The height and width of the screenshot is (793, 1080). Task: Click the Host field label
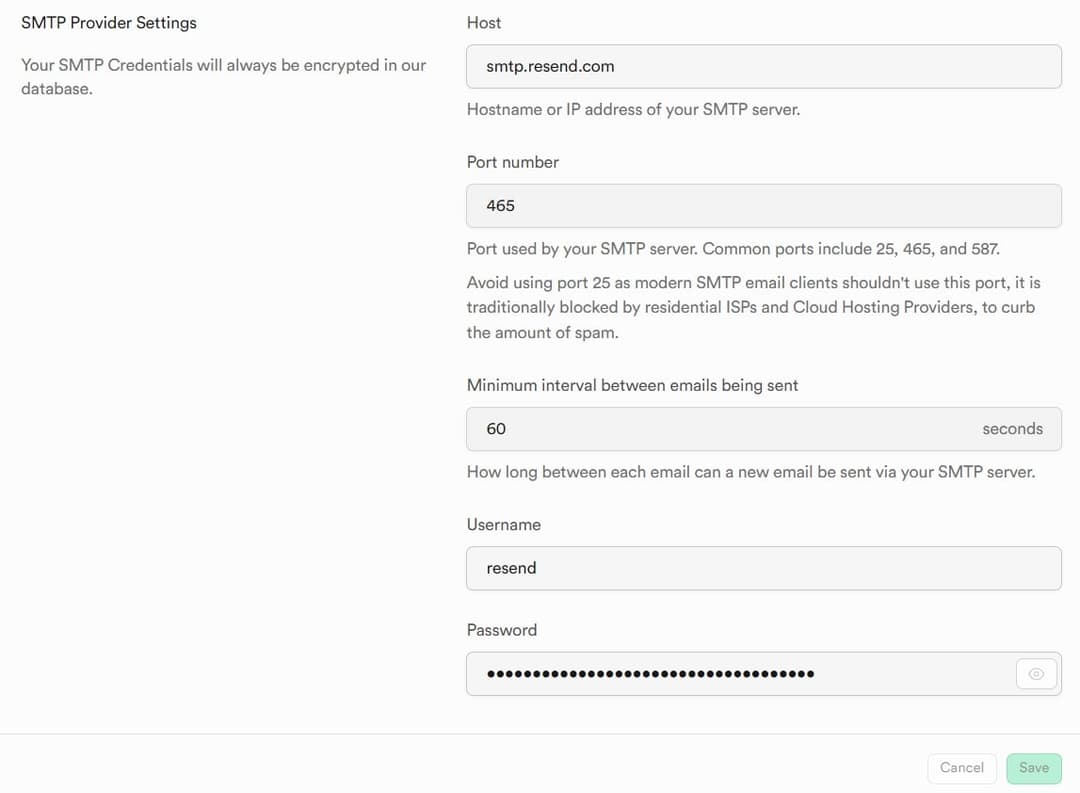(484, 22)
